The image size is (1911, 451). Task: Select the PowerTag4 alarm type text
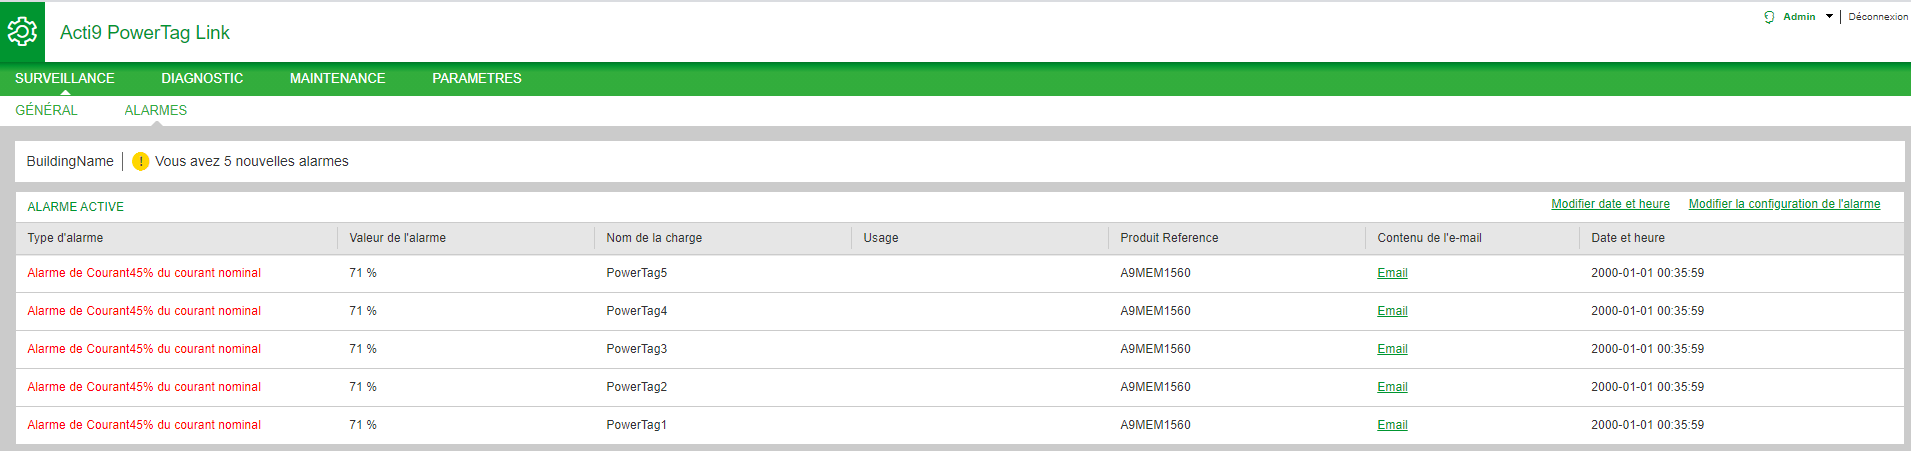(x=144, y=311)
